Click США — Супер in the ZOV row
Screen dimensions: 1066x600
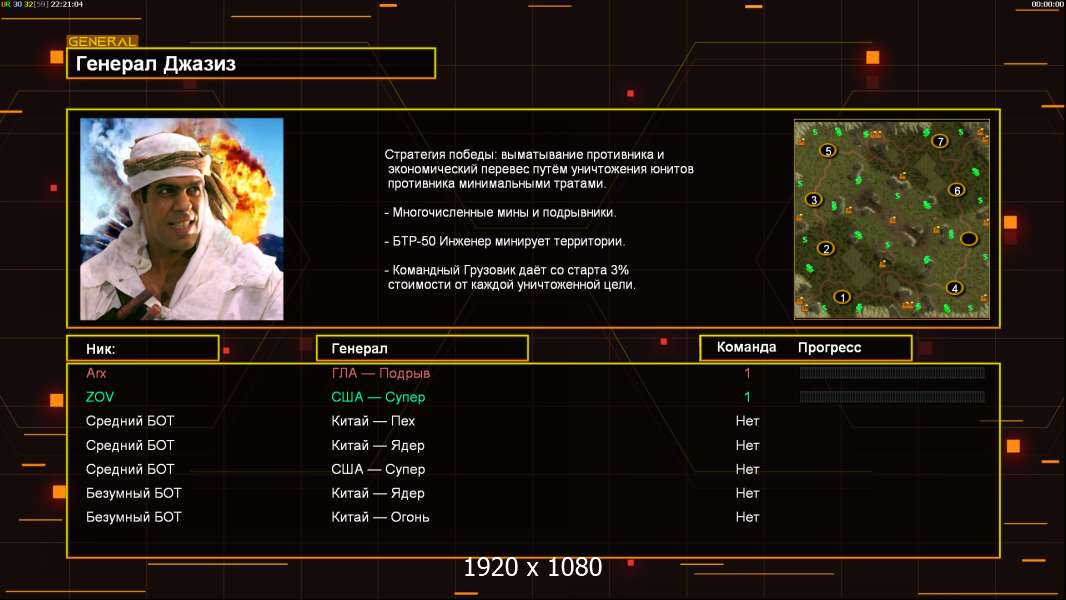coord(378,397)
